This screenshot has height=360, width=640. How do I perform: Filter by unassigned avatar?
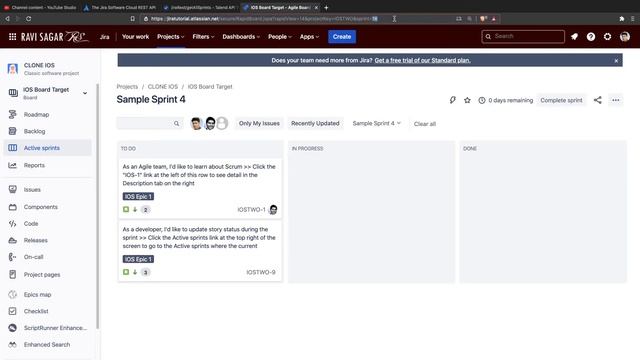222,123
